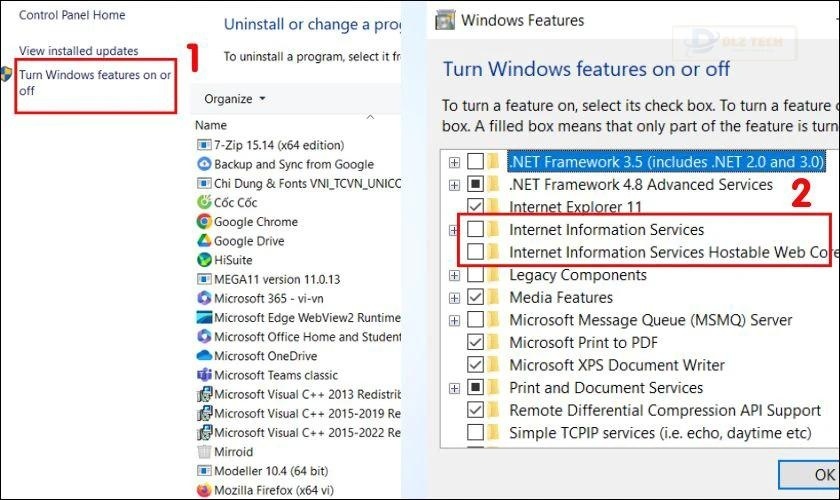Screen dimensions: 840x500
Task: Select the Google Chrome icon in list
Action: (x=204, y=222)
